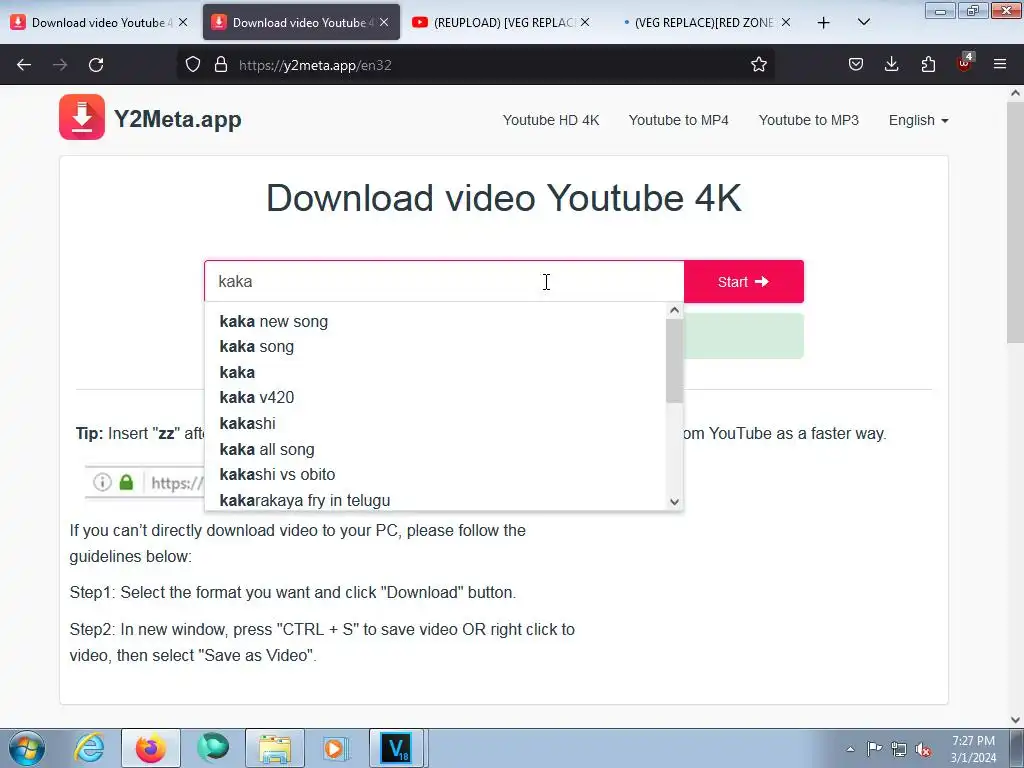The width and height of the screenshot is (1024, 768).
Task: Select suggestion "kaka v420"
Action: (x=436, y=398)
